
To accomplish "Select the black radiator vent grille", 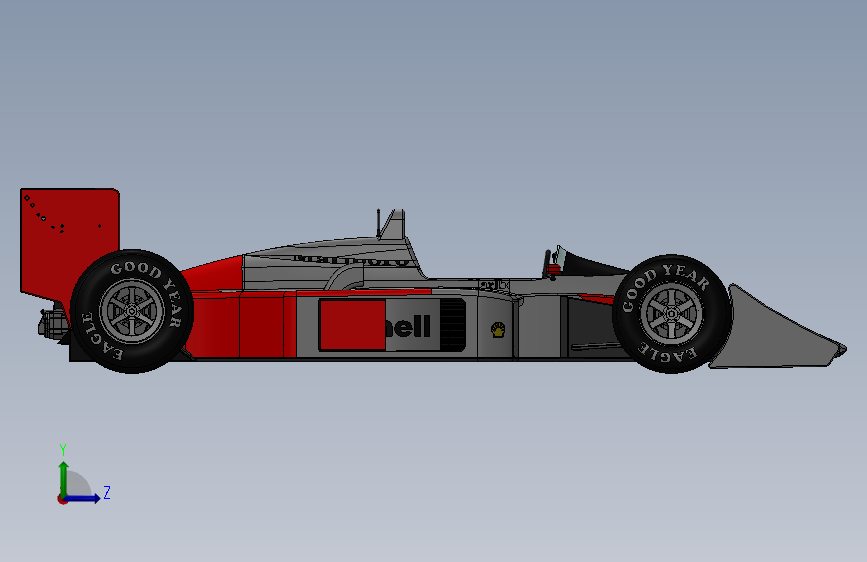I will 453,325.
